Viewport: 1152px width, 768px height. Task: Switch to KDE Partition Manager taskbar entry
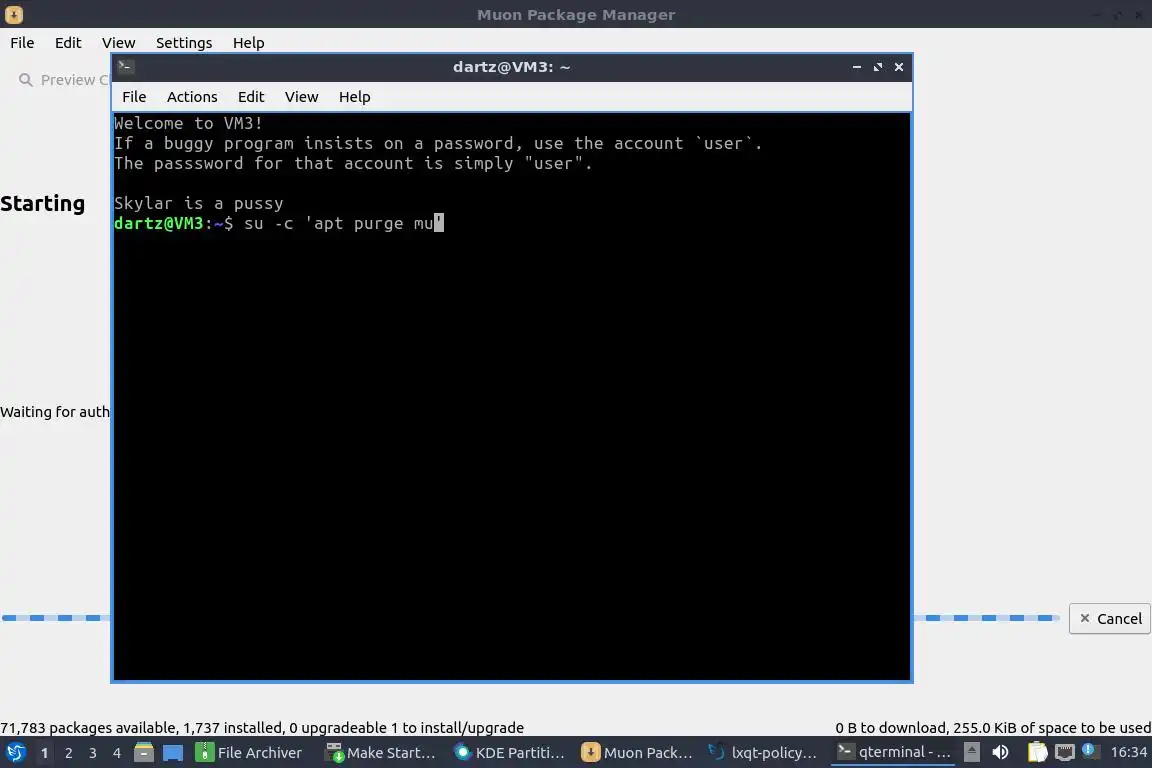click(510, 753)
